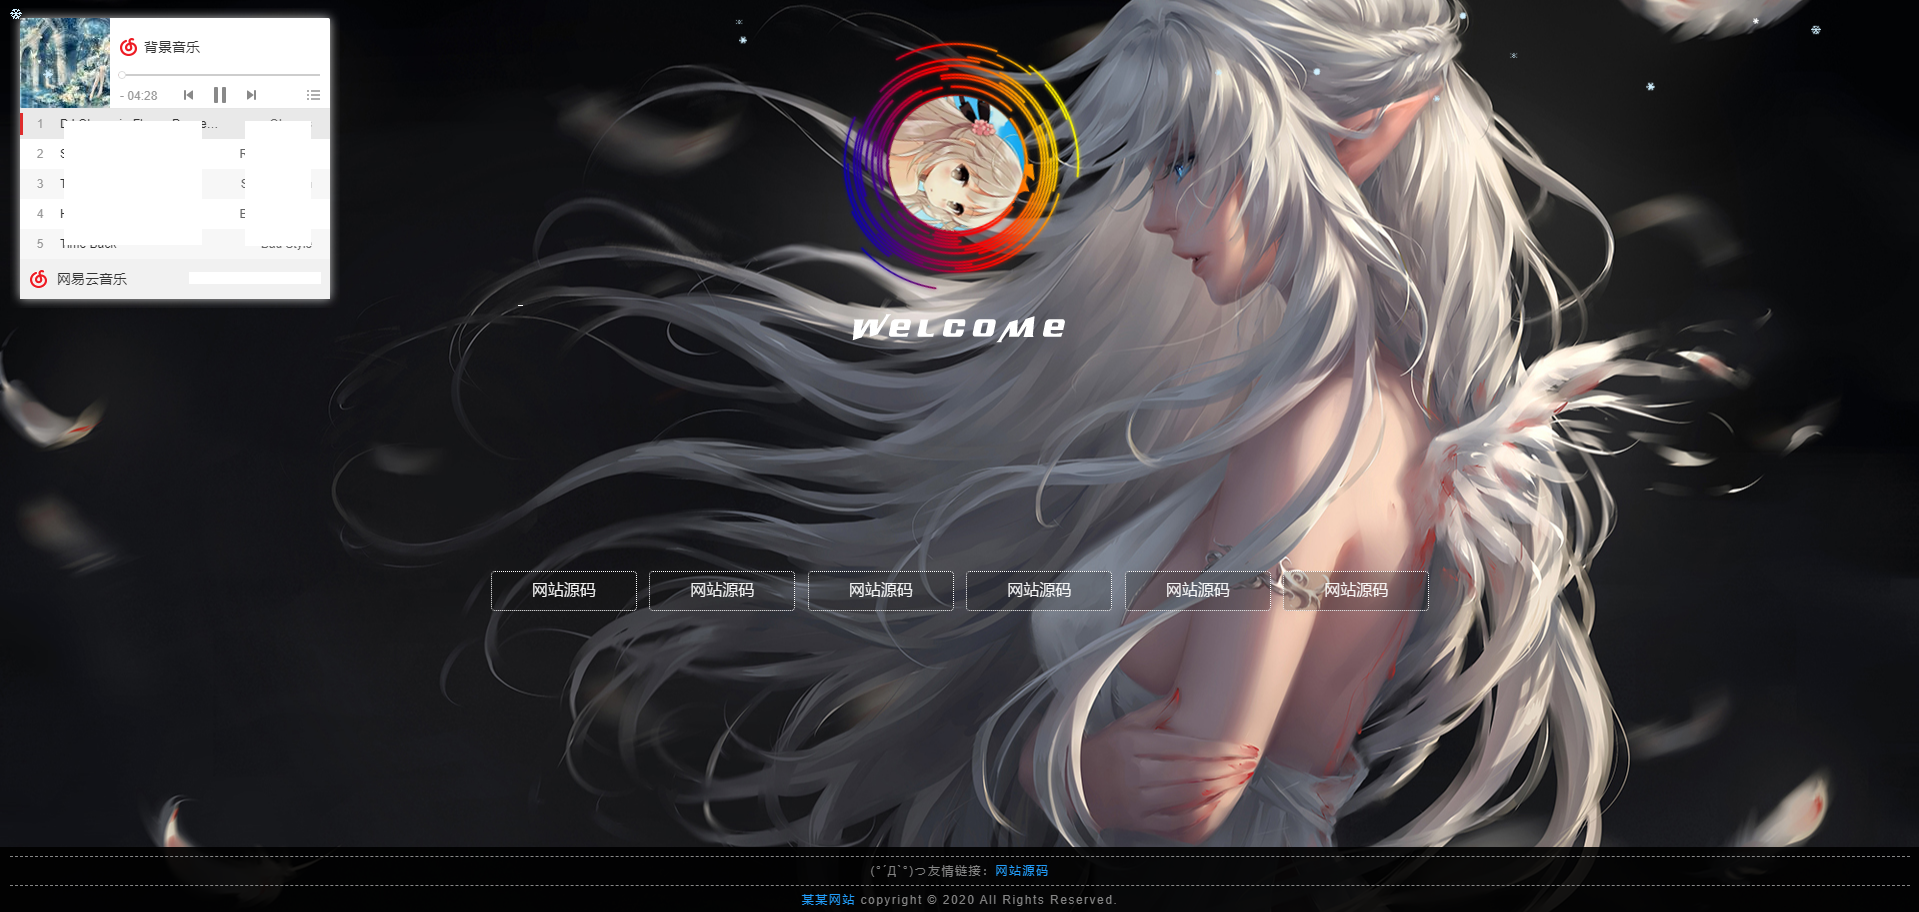
Task: Open the 网易云音乐 link in player footer
Action: 92,279
